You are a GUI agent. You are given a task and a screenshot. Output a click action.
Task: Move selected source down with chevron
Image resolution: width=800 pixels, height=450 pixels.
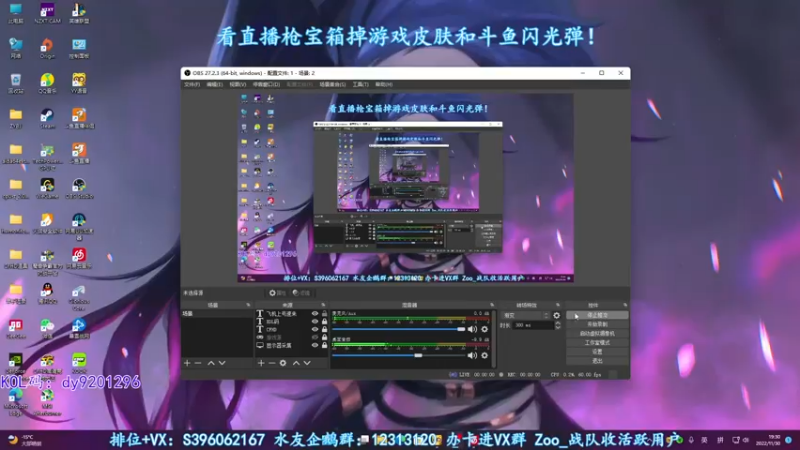pos(307,363)
